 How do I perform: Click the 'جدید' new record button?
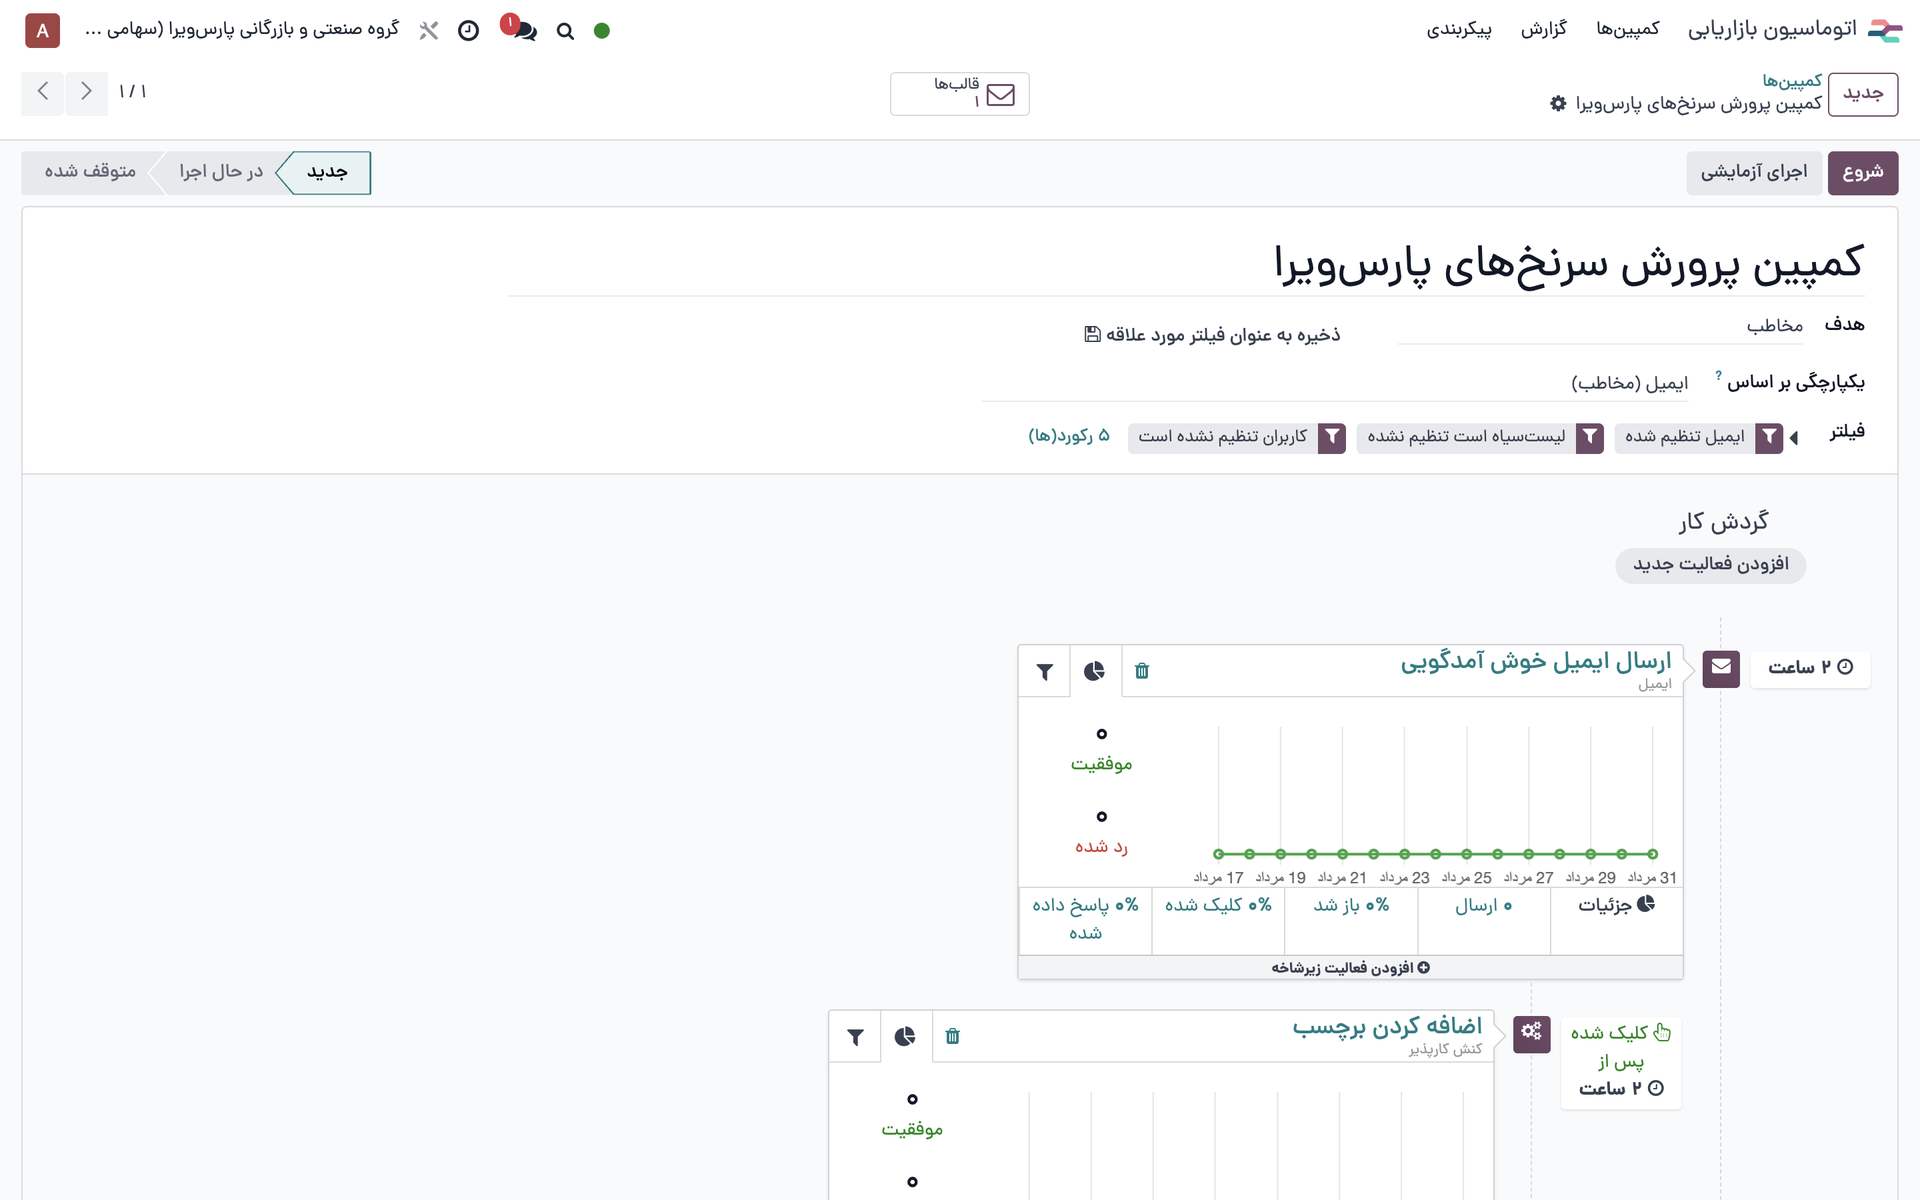tap(1862, 94)
